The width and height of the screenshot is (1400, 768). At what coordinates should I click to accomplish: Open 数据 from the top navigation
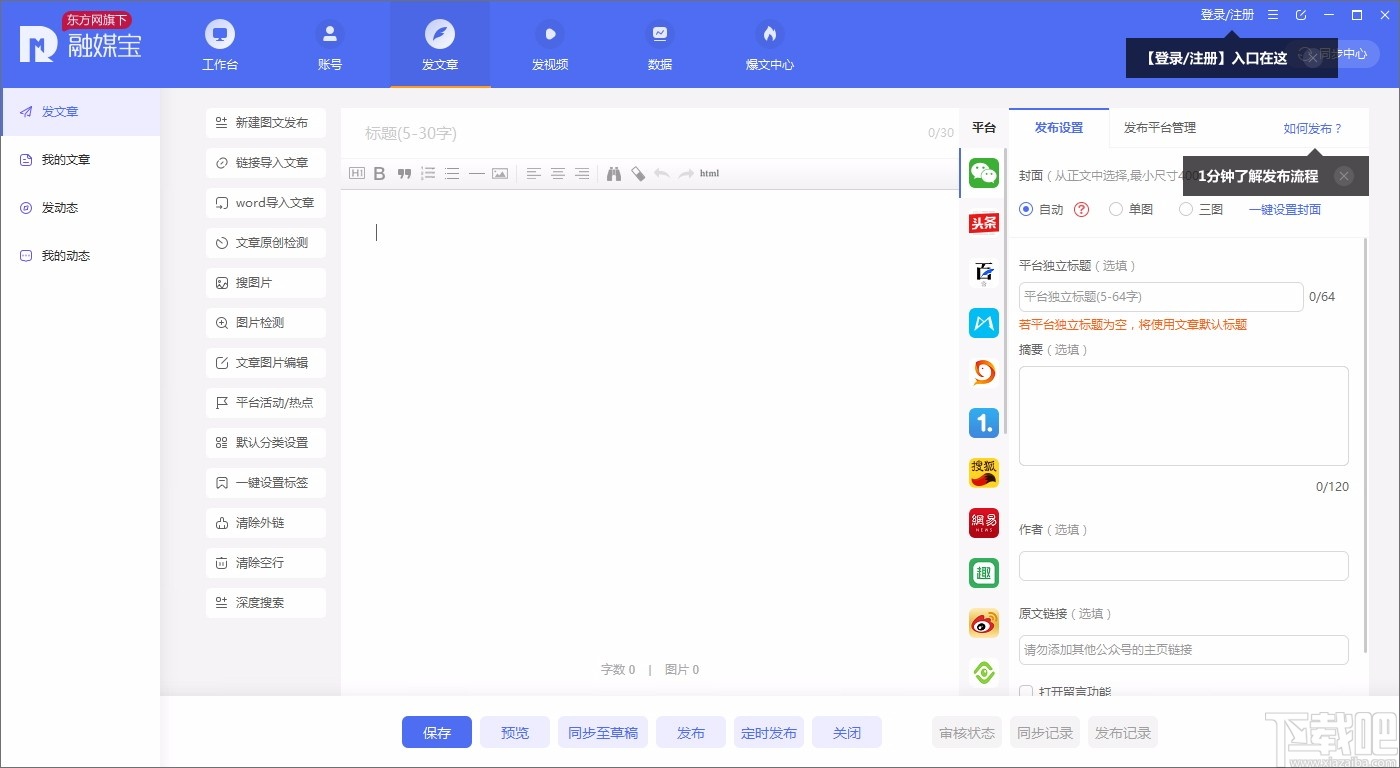(659, 45)
